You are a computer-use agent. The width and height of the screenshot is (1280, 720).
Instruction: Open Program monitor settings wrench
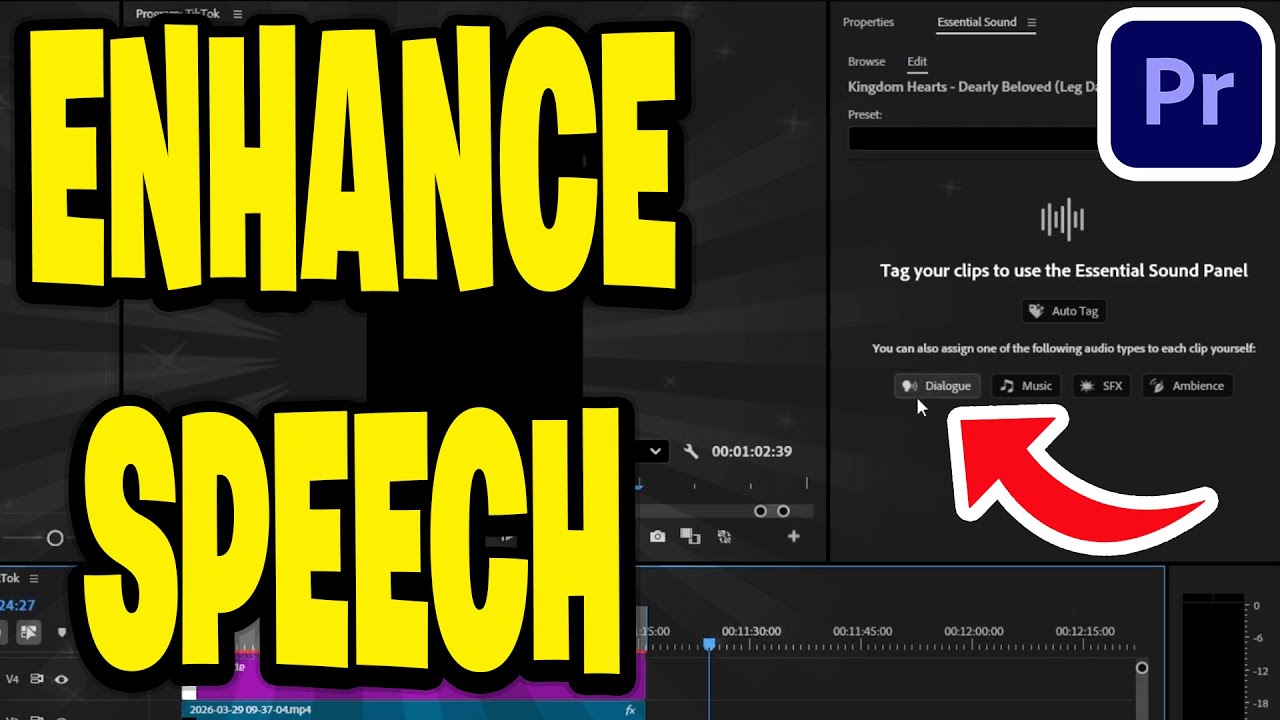[x=691, y=451]
